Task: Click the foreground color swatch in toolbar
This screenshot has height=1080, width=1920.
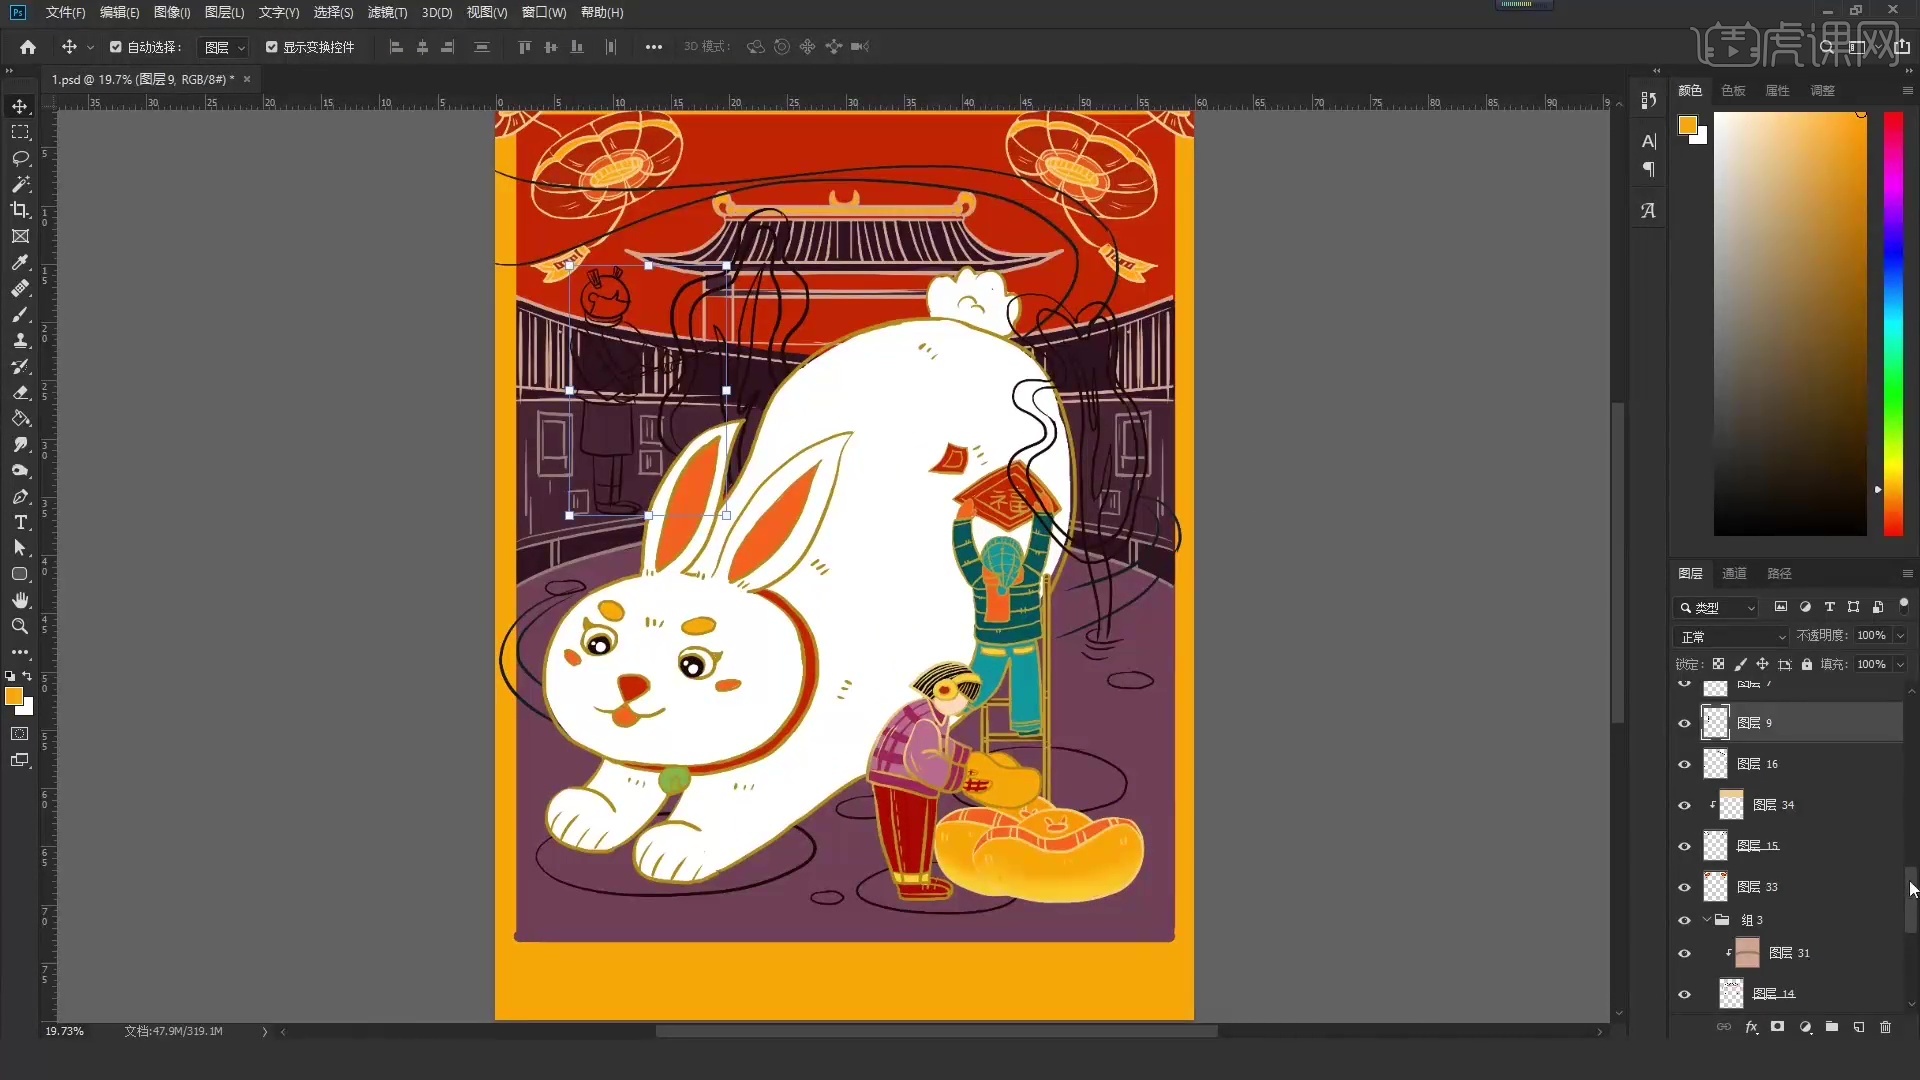Action: point(14,696)
